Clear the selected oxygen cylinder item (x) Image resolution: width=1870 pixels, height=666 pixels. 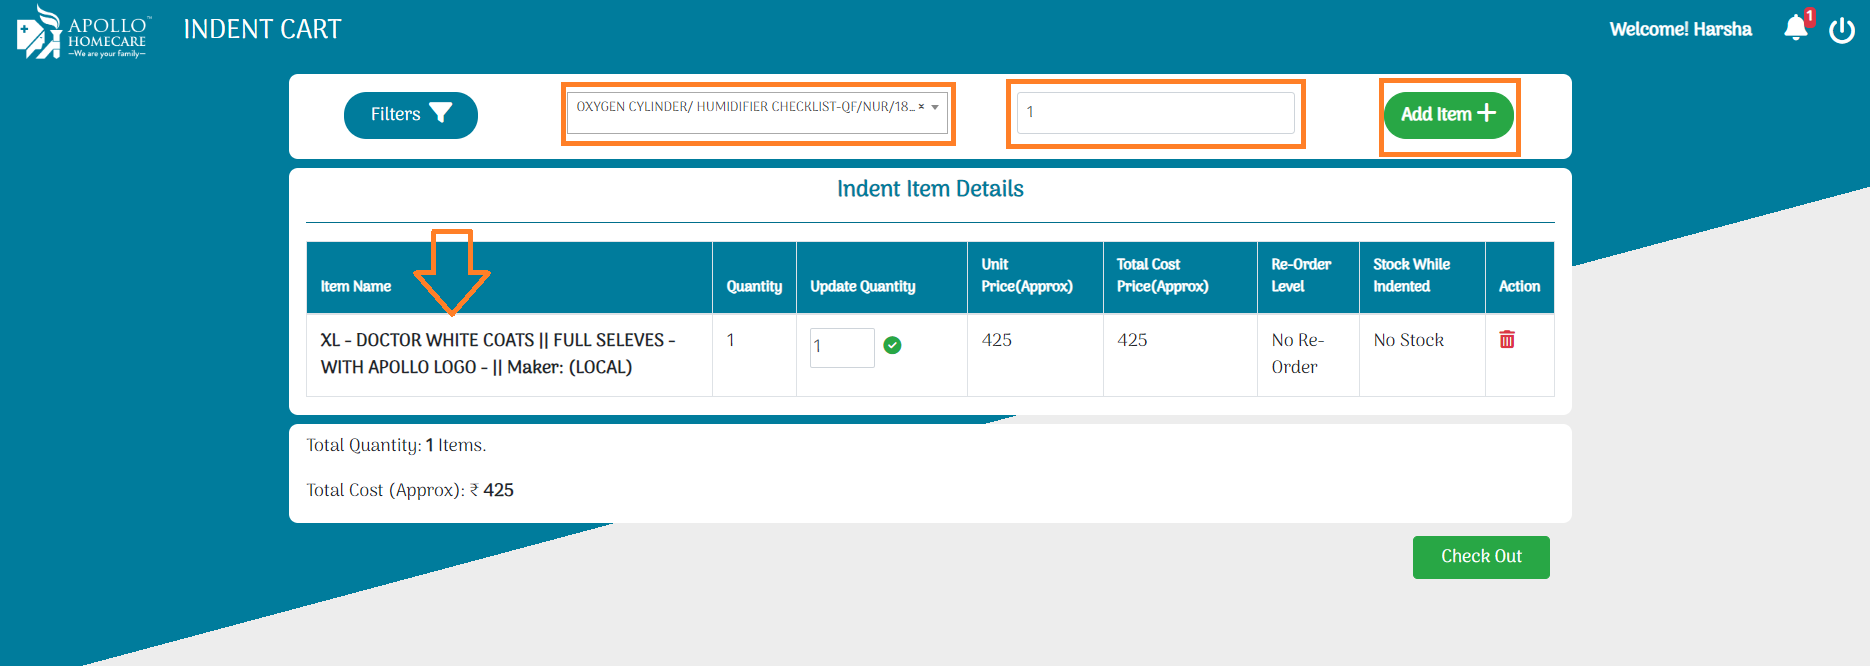click(x=921, y=107)
